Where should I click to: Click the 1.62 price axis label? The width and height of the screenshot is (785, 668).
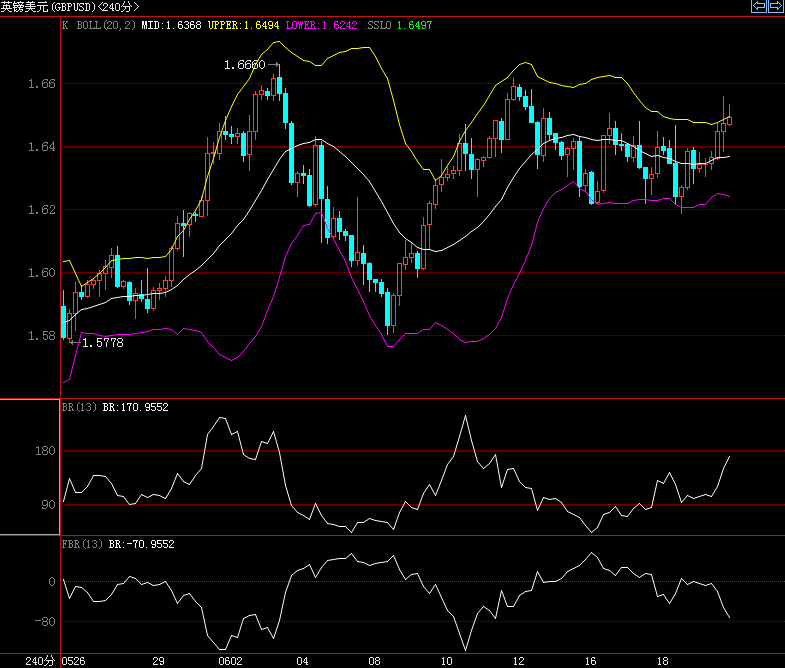tap(42, 210)
